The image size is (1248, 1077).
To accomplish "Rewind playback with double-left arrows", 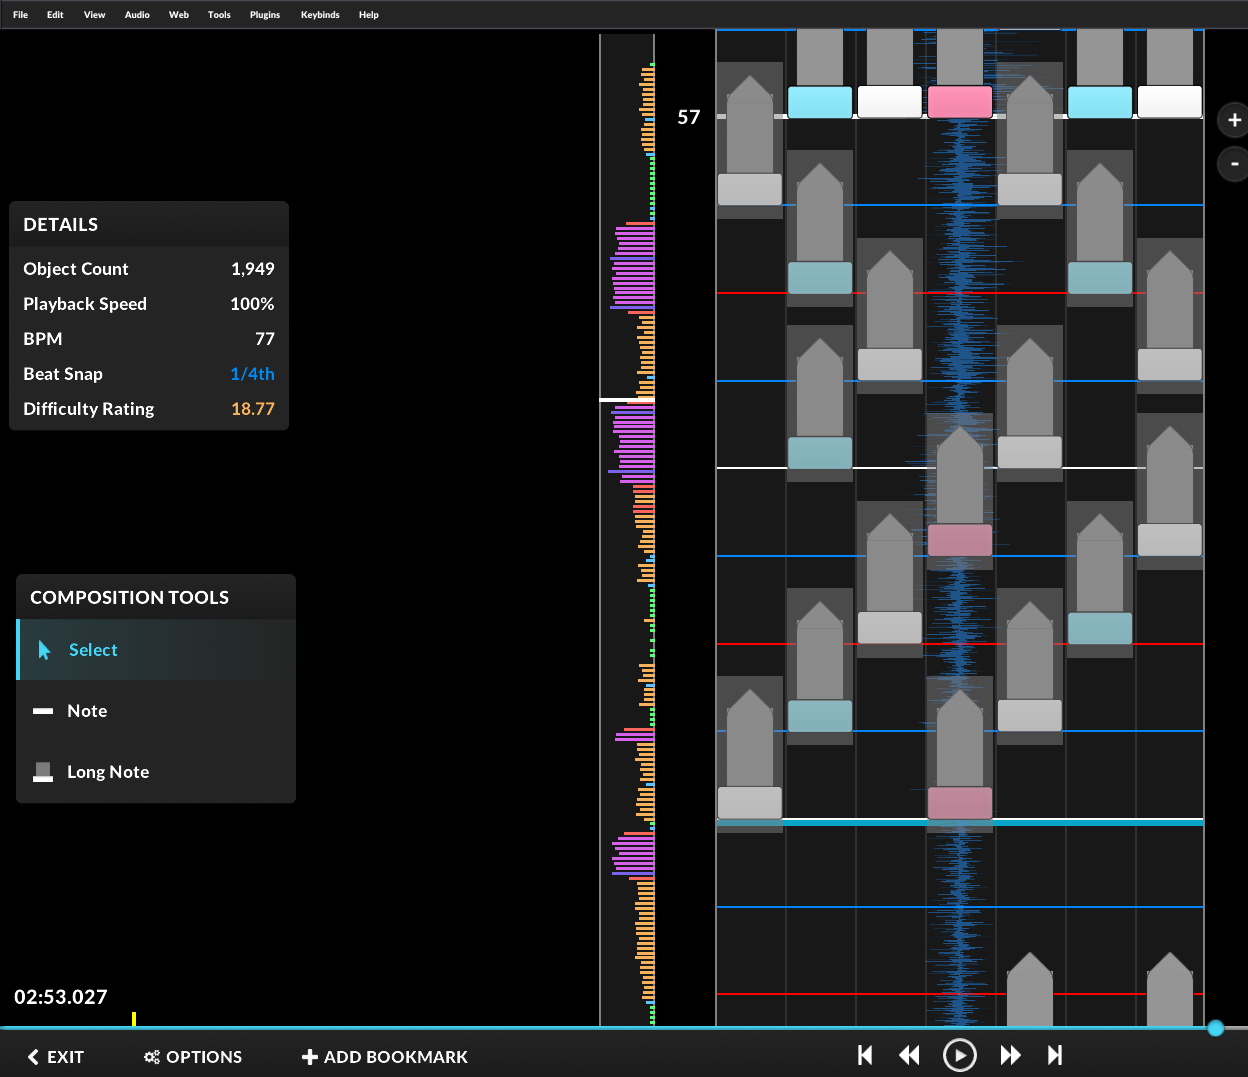I will 909,1055.
